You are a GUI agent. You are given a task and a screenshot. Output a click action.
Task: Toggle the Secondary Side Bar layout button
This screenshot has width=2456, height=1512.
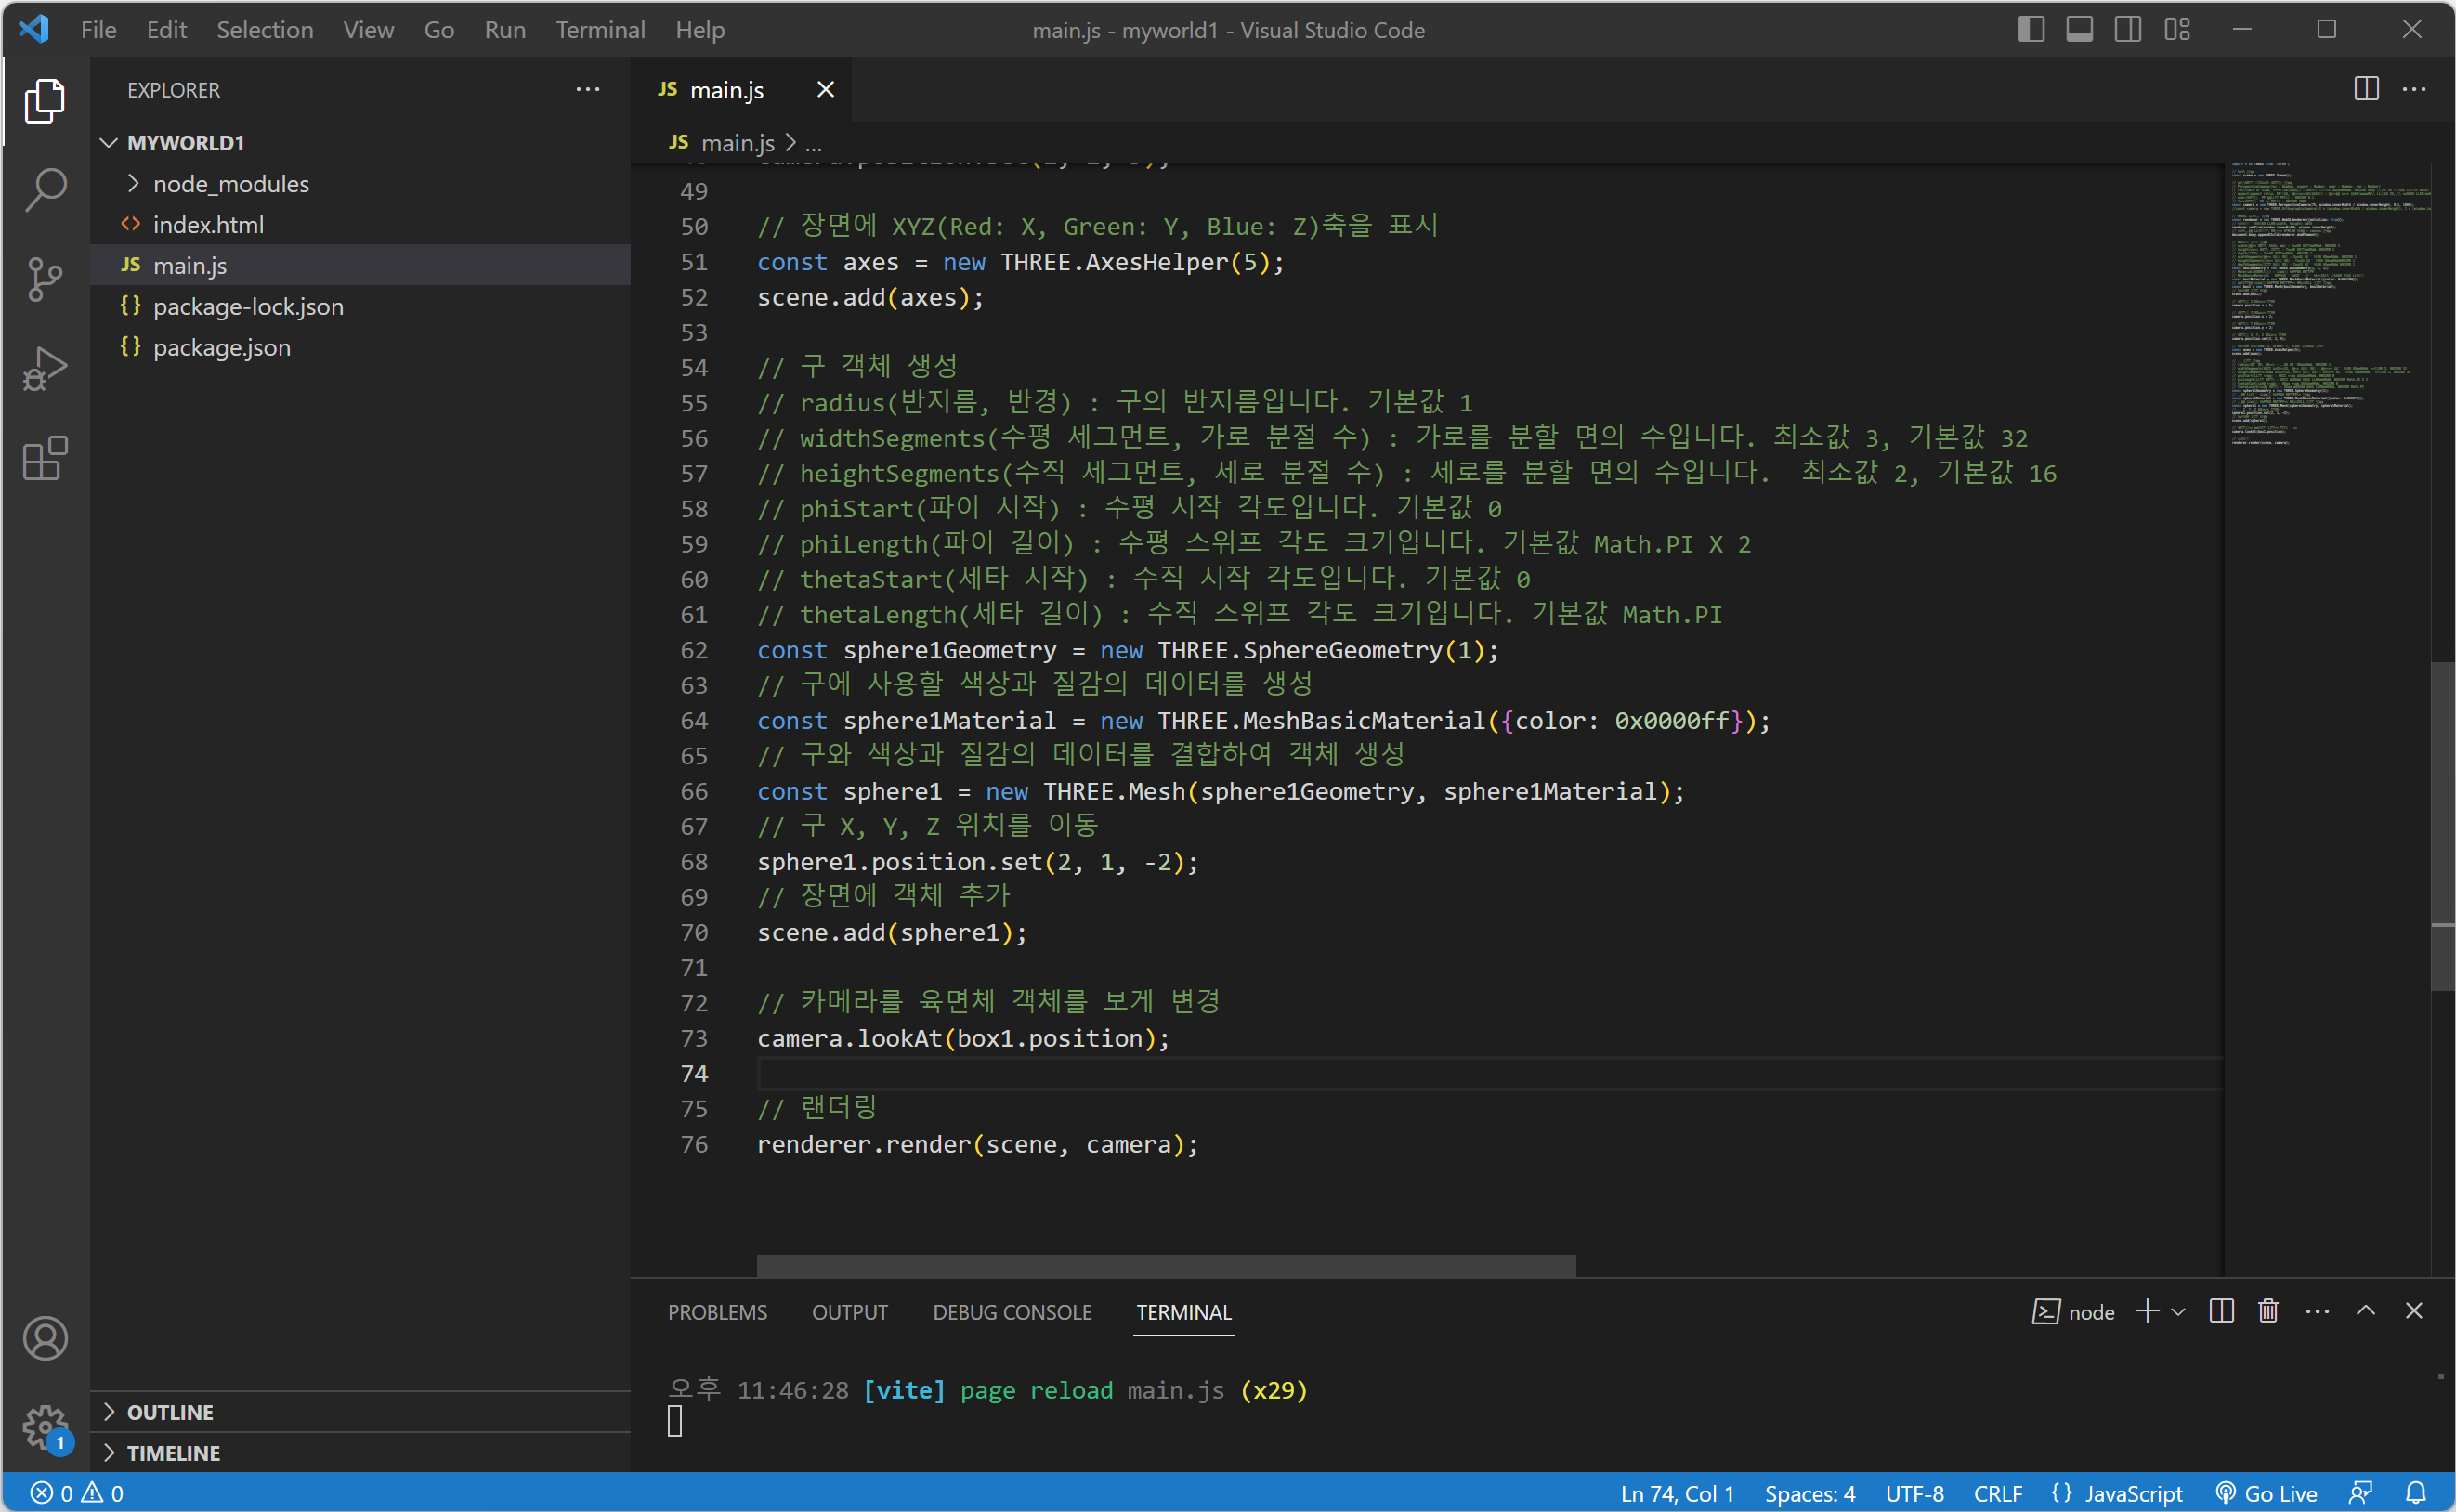point(2127,29)
